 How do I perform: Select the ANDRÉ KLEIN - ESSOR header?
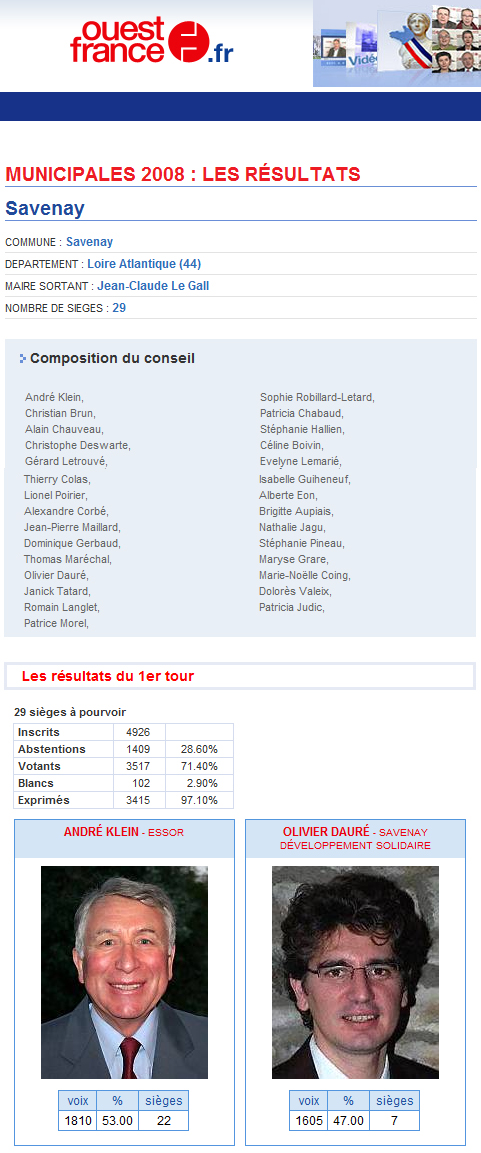coord(124,833)
